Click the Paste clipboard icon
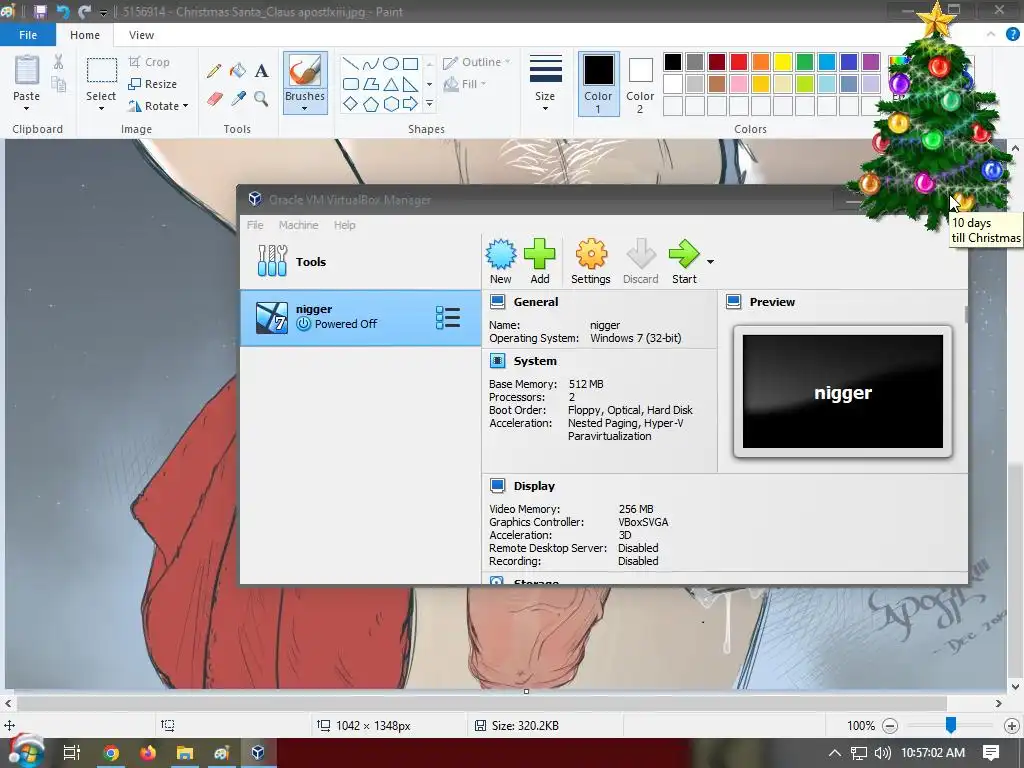 (x=27, y=71)
